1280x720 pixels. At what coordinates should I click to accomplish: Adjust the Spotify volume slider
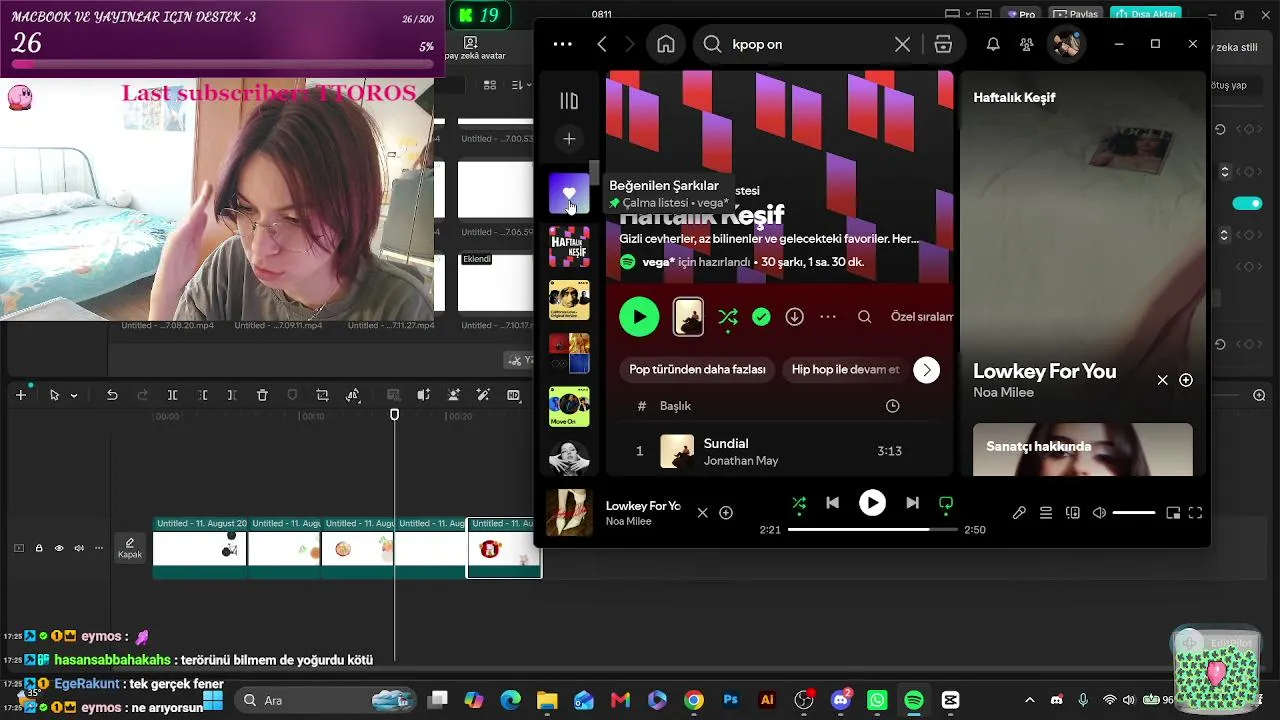coord(1134,513)
